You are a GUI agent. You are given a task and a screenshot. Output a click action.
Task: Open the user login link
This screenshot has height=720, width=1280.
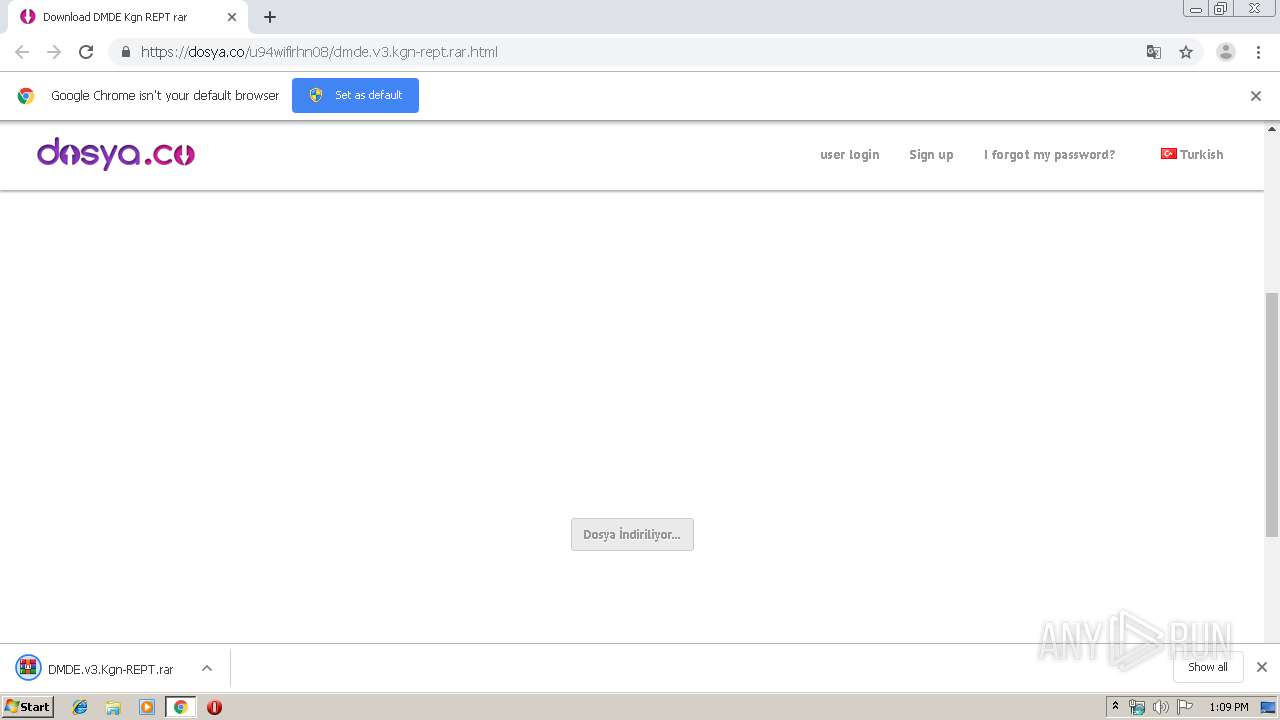[850, 155]
